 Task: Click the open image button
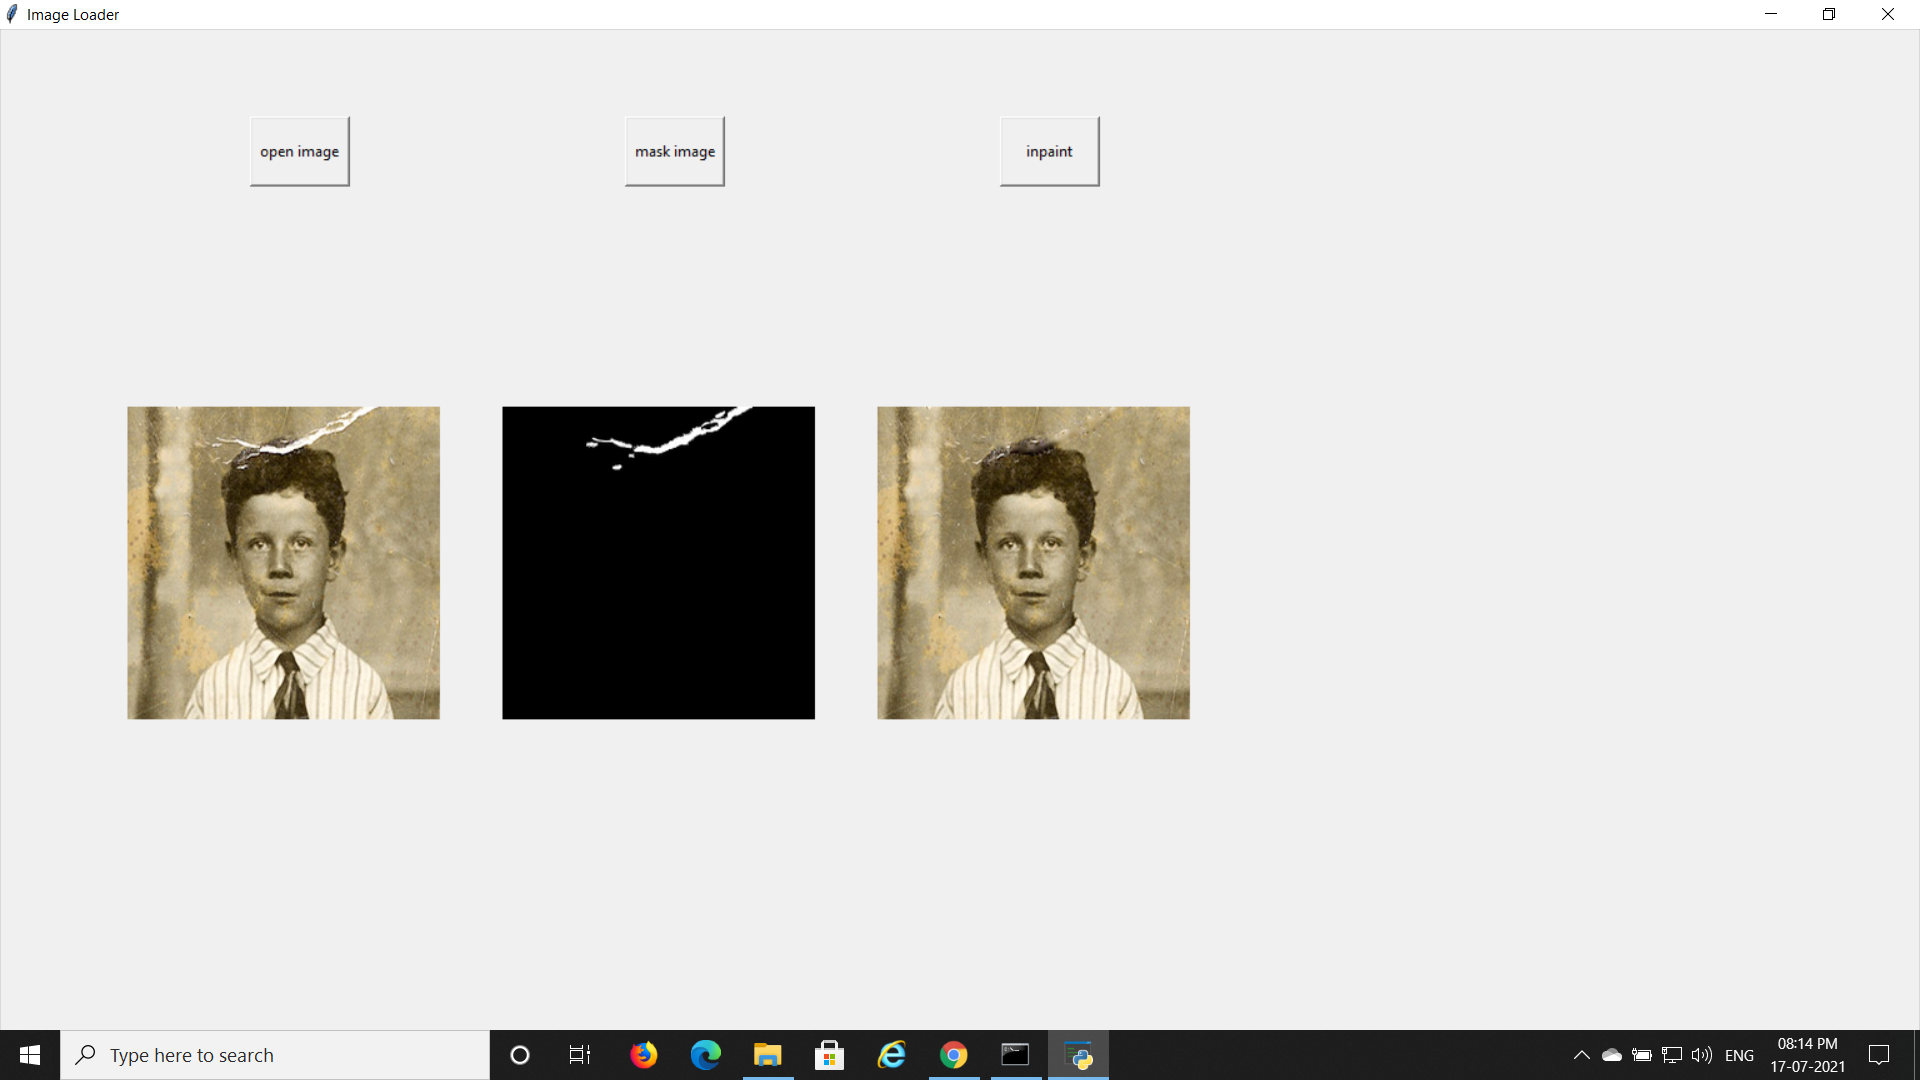point(299,151)
